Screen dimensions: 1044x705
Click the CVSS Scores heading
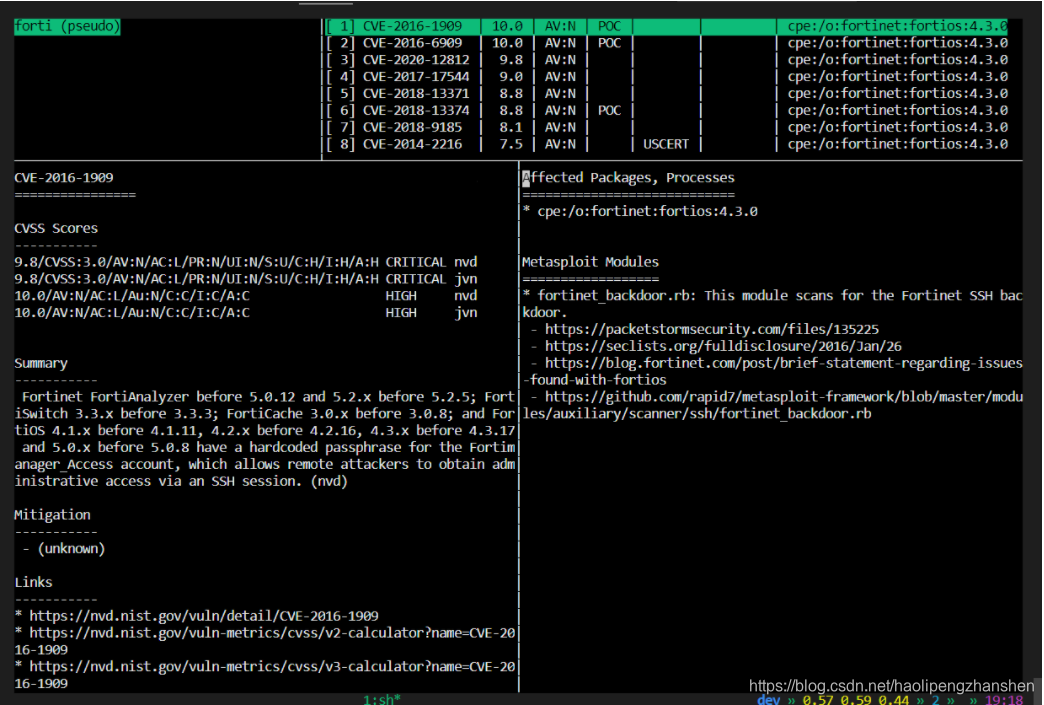[x=56, y=228]
